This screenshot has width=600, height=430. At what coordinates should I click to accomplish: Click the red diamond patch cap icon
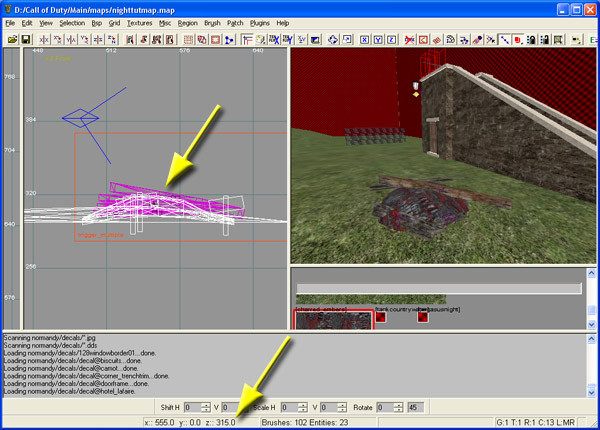click(x=437, y=39)
